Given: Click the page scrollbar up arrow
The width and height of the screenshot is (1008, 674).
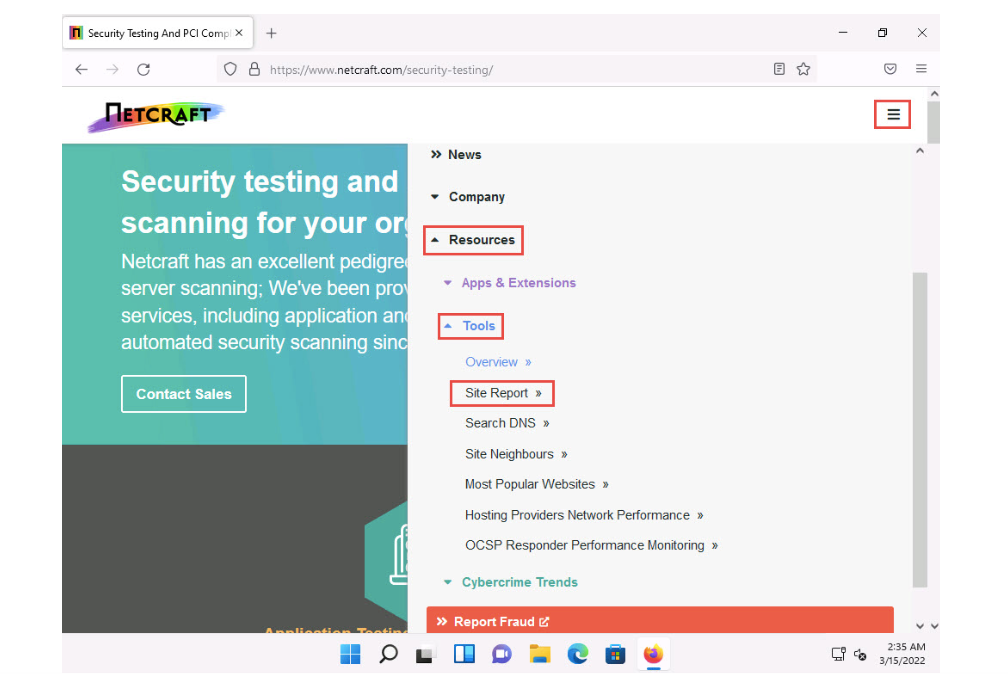Looking at the screenshot, I should pos(934,94).
